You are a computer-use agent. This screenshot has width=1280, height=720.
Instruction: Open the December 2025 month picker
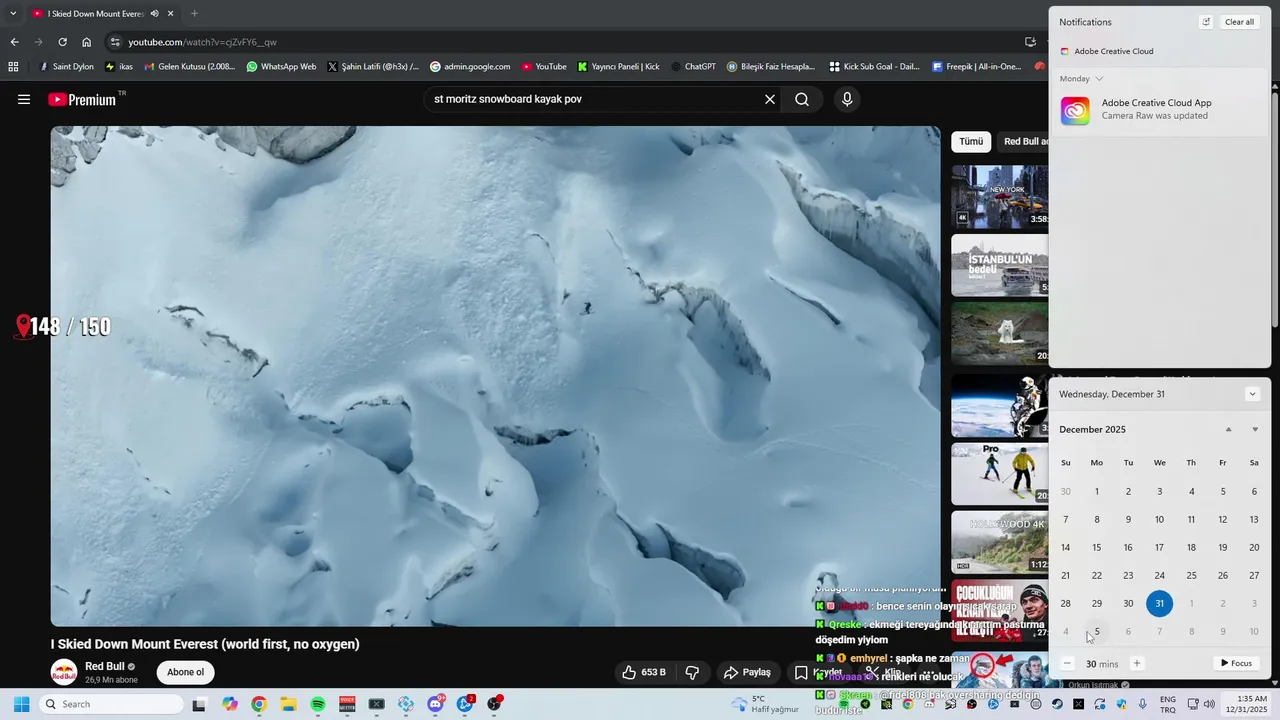[1092, 430]
